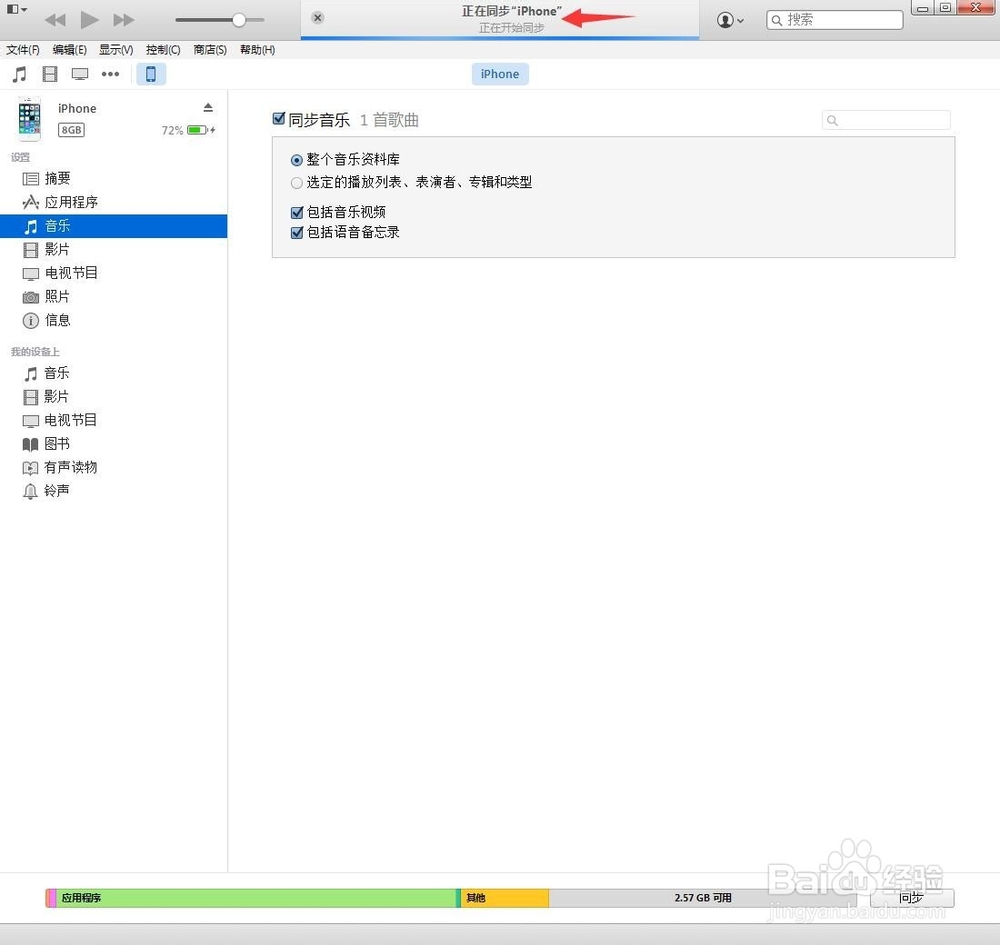Viewport: 1000px width, 945px height.
Task: Click the 同步 button
Action: tap(912, 898)
